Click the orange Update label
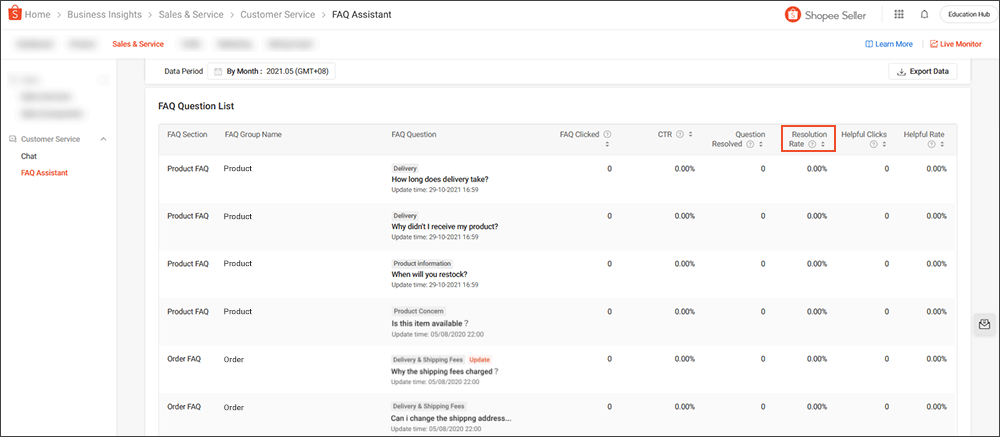The height and width of the screenshot is (437, 1000). click(480, 360)
